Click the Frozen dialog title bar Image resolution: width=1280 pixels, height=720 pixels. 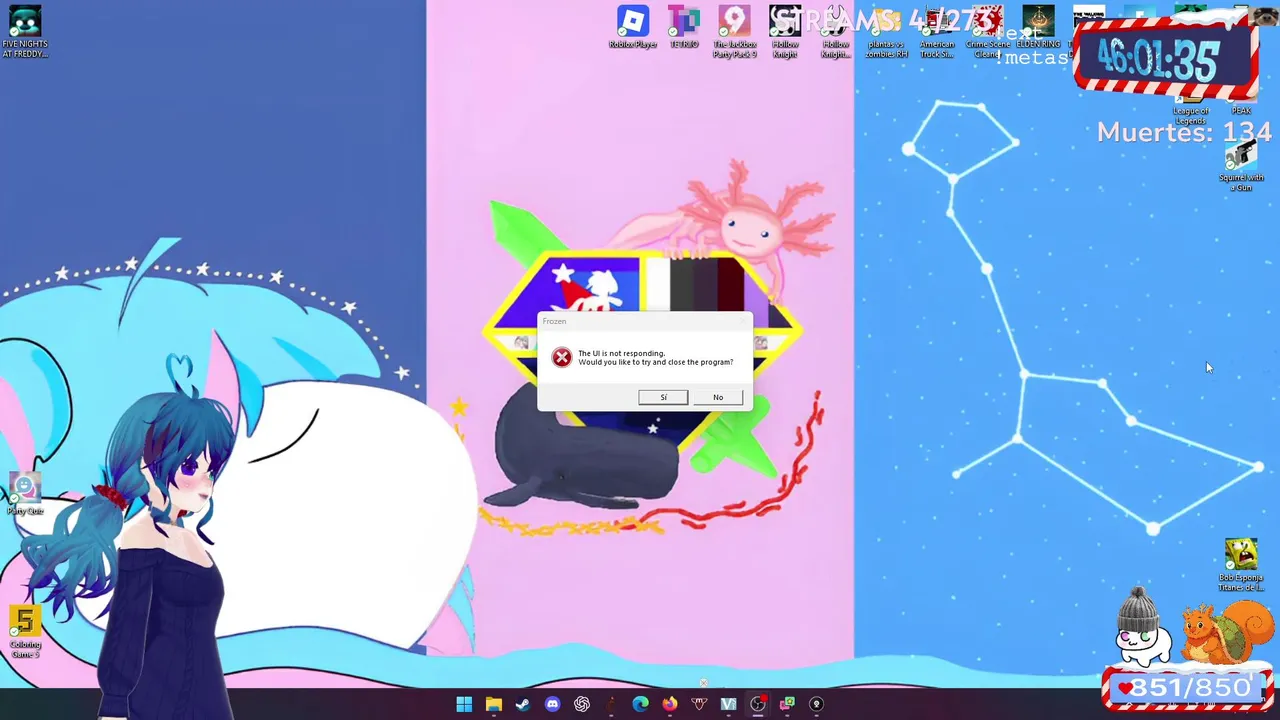645,321
